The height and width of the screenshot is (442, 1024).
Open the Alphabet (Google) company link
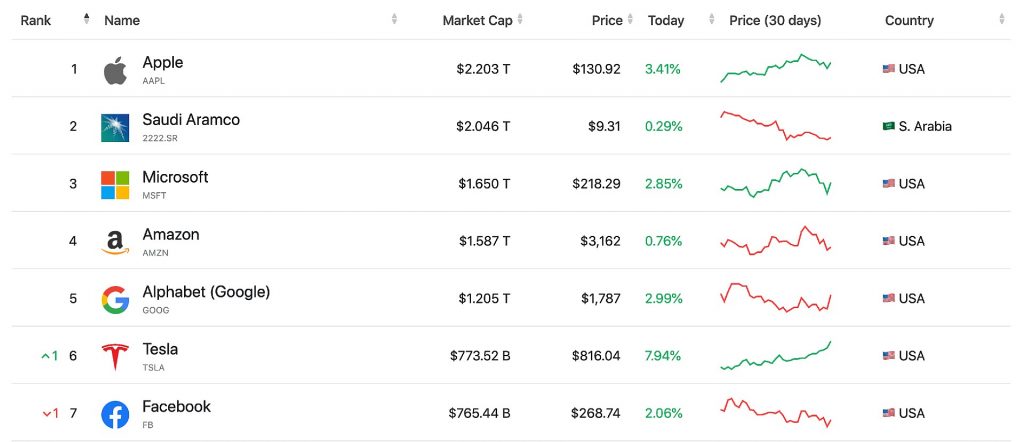[206, 292]
